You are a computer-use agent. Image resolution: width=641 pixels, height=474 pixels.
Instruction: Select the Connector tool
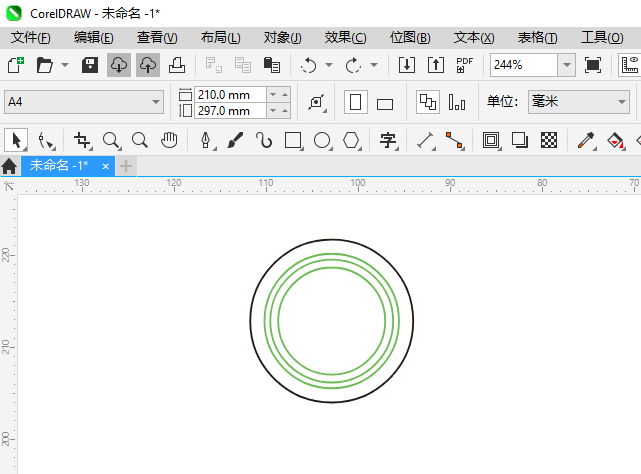tap(455, 141)
